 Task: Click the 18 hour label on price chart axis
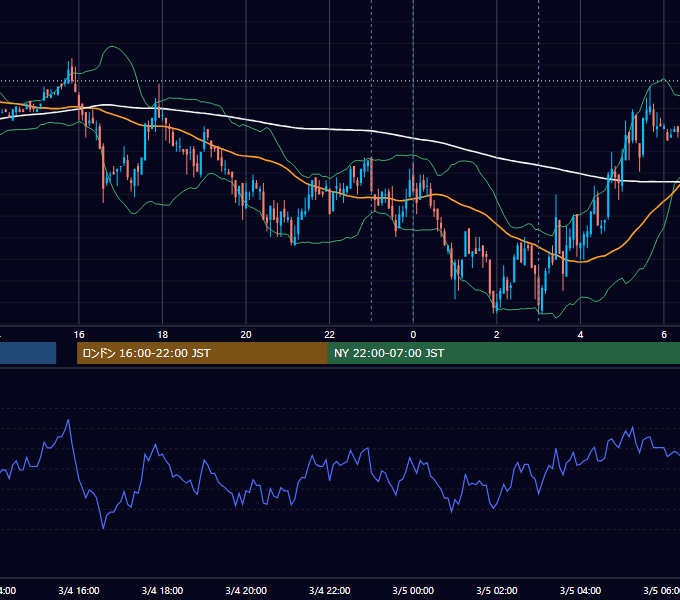(163, 335)
